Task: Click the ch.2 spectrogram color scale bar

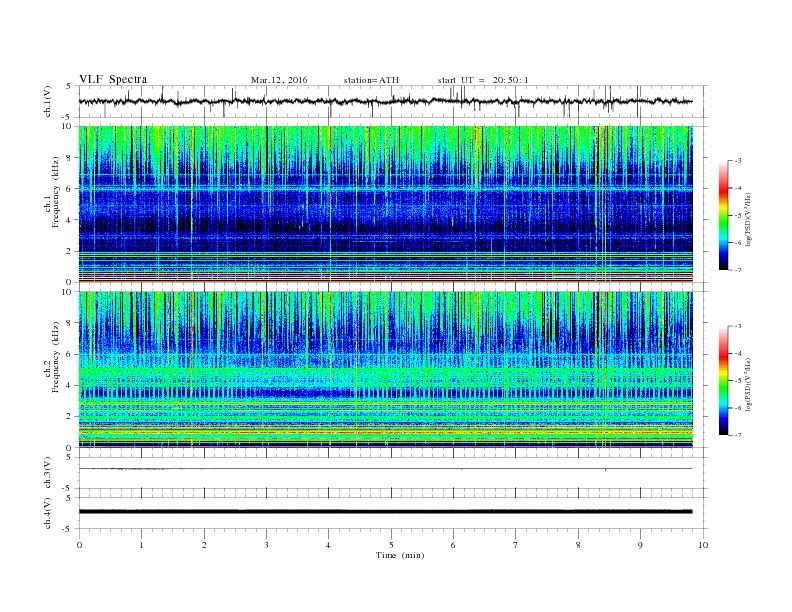Action: point(723,381)
